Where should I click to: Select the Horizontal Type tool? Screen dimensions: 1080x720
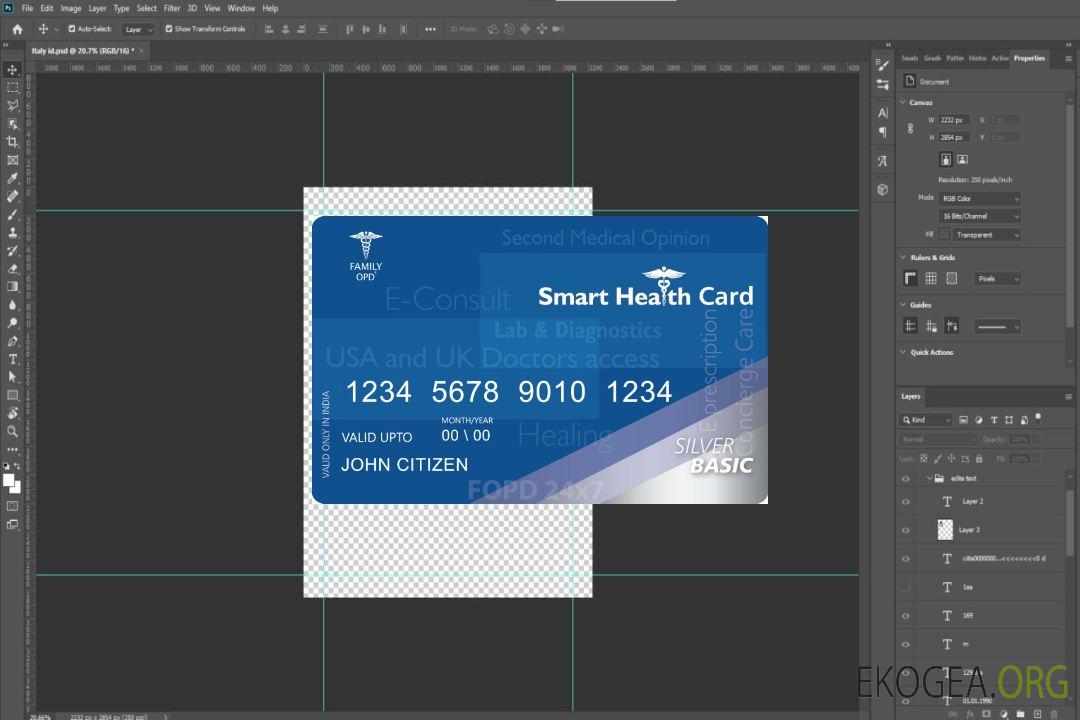click(x=13, y=359)
